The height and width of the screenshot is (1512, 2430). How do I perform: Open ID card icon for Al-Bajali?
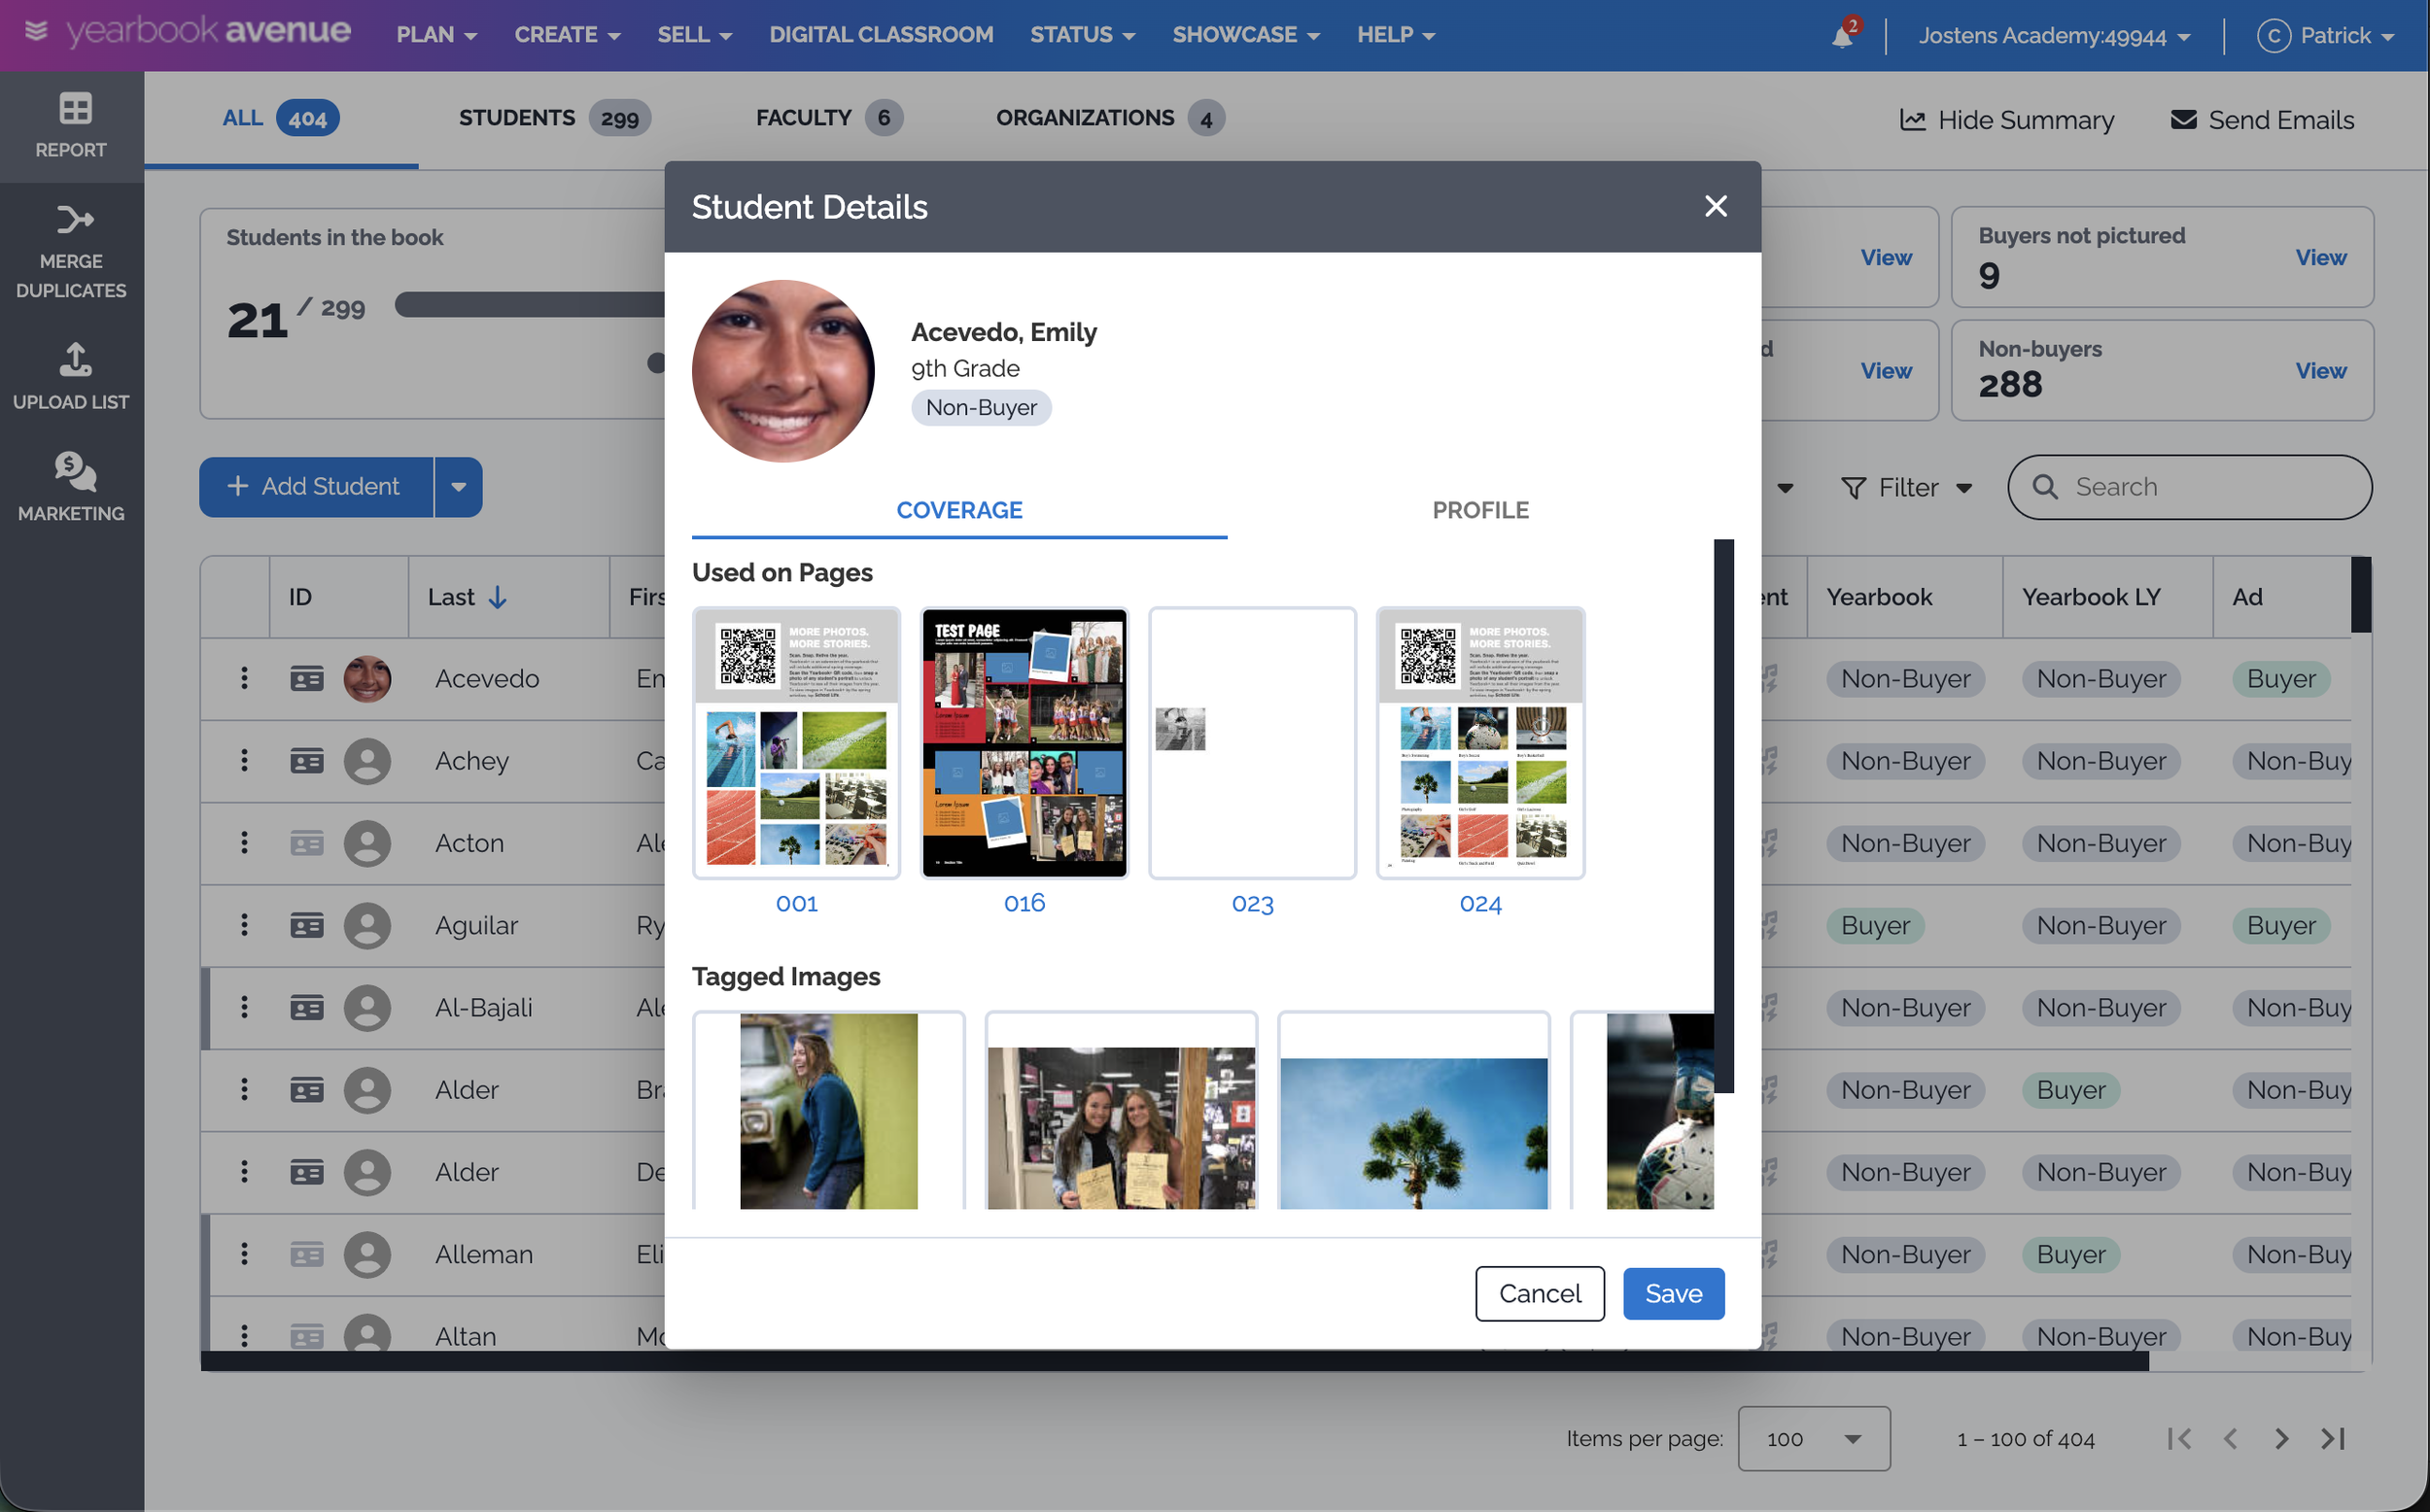pos(307,1007)
